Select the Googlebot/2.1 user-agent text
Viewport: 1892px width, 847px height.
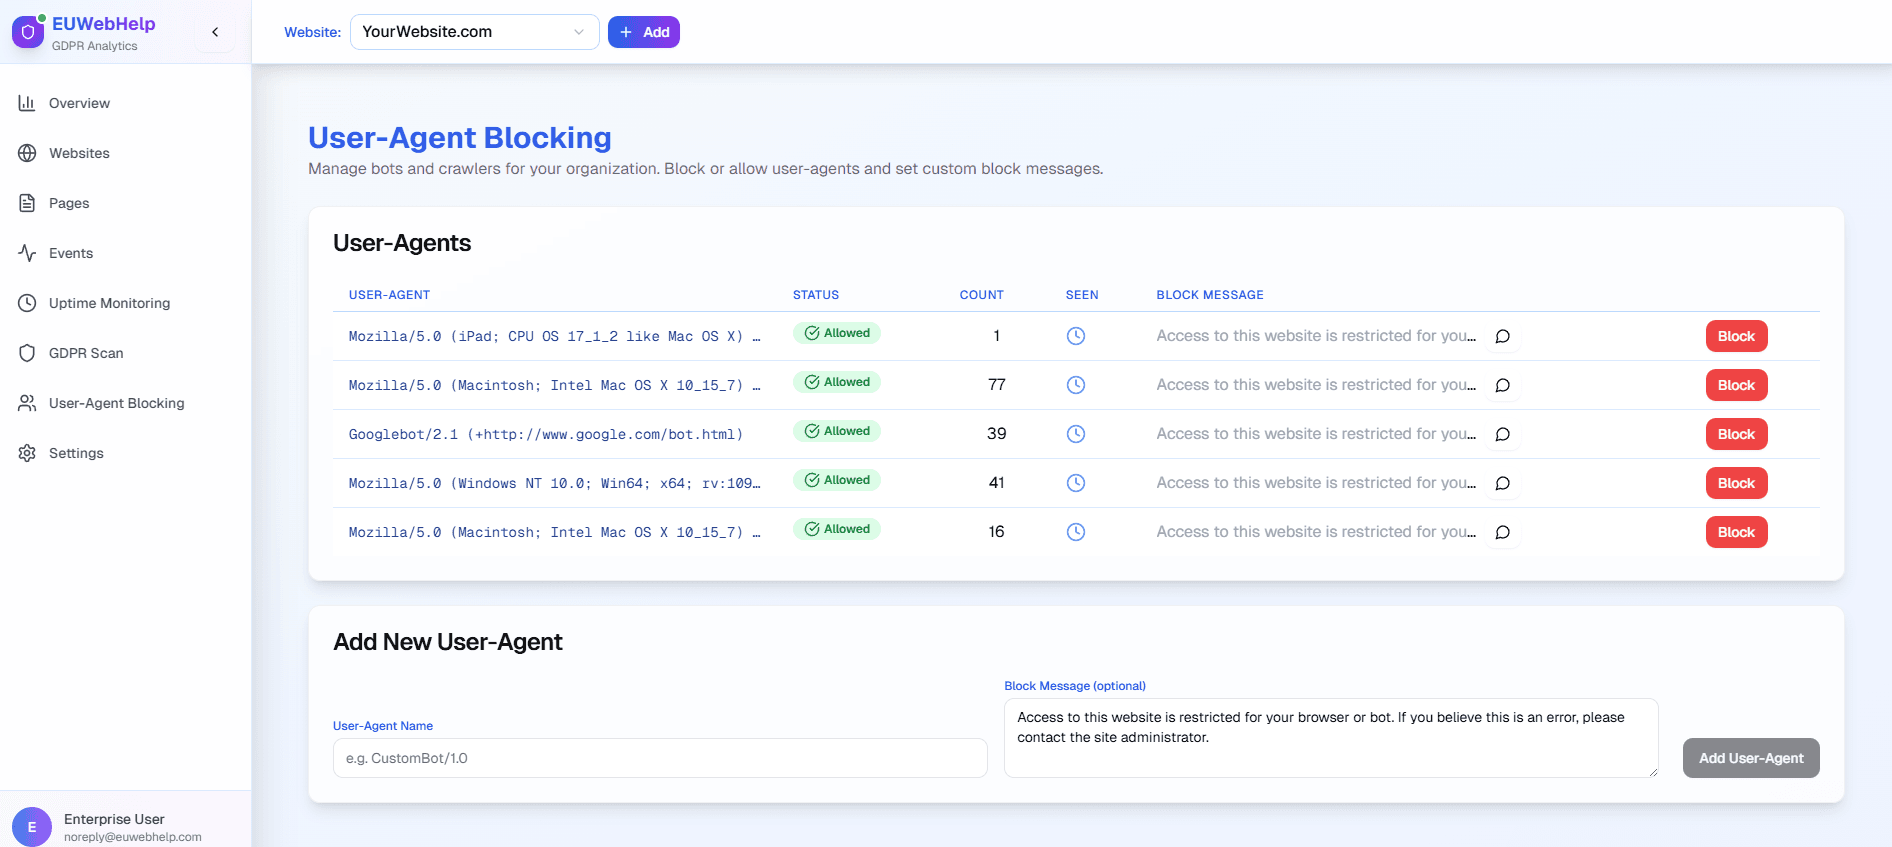pos(545,434)
